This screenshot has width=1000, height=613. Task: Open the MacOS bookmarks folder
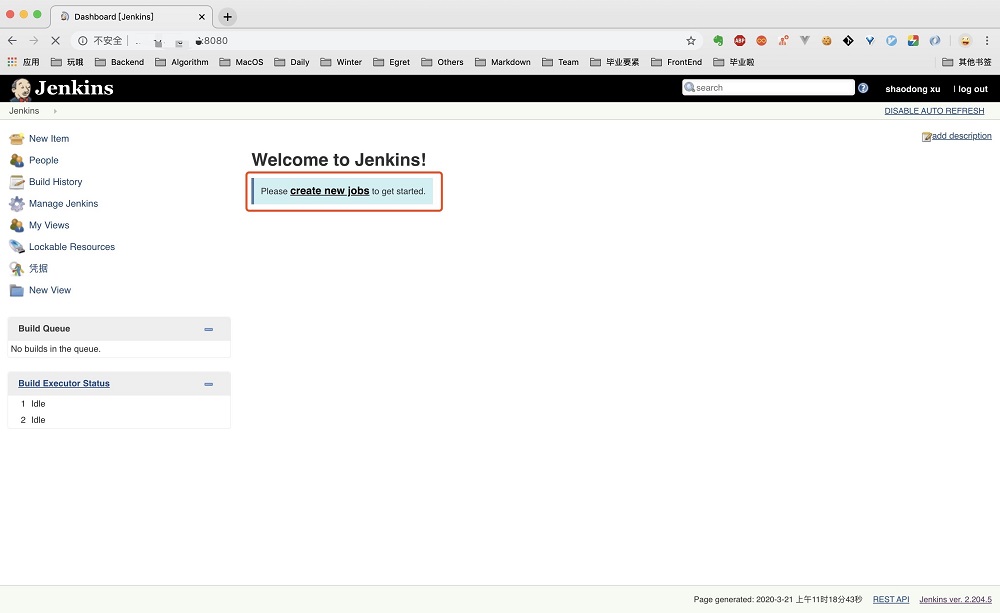coord(241,62)
